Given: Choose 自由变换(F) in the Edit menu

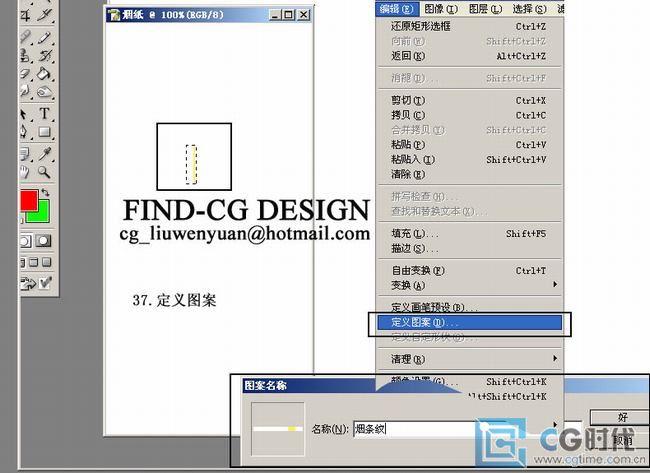Looking at the screenshot, I should 469,271.
